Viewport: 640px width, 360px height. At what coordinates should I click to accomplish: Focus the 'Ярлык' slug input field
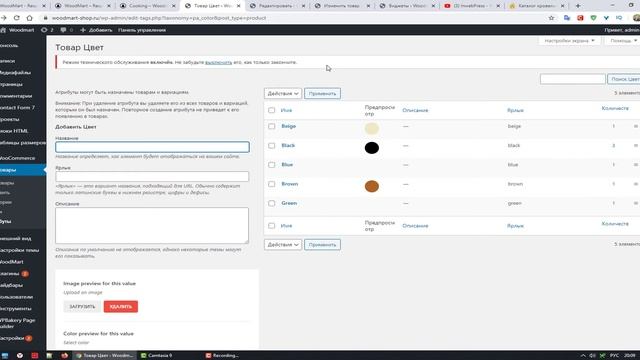click(x=152, y=176)
